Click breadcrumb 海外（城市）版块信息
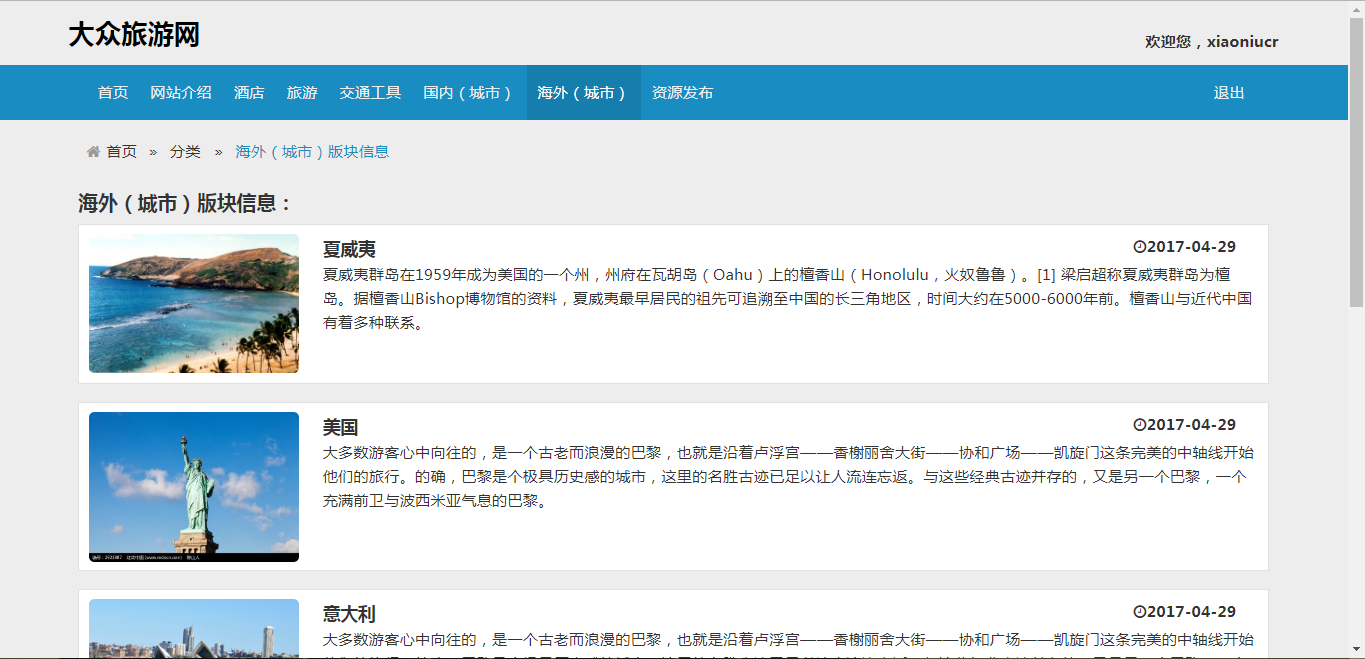The width and height of the screenshot is (1365, 659). (312, 152)
